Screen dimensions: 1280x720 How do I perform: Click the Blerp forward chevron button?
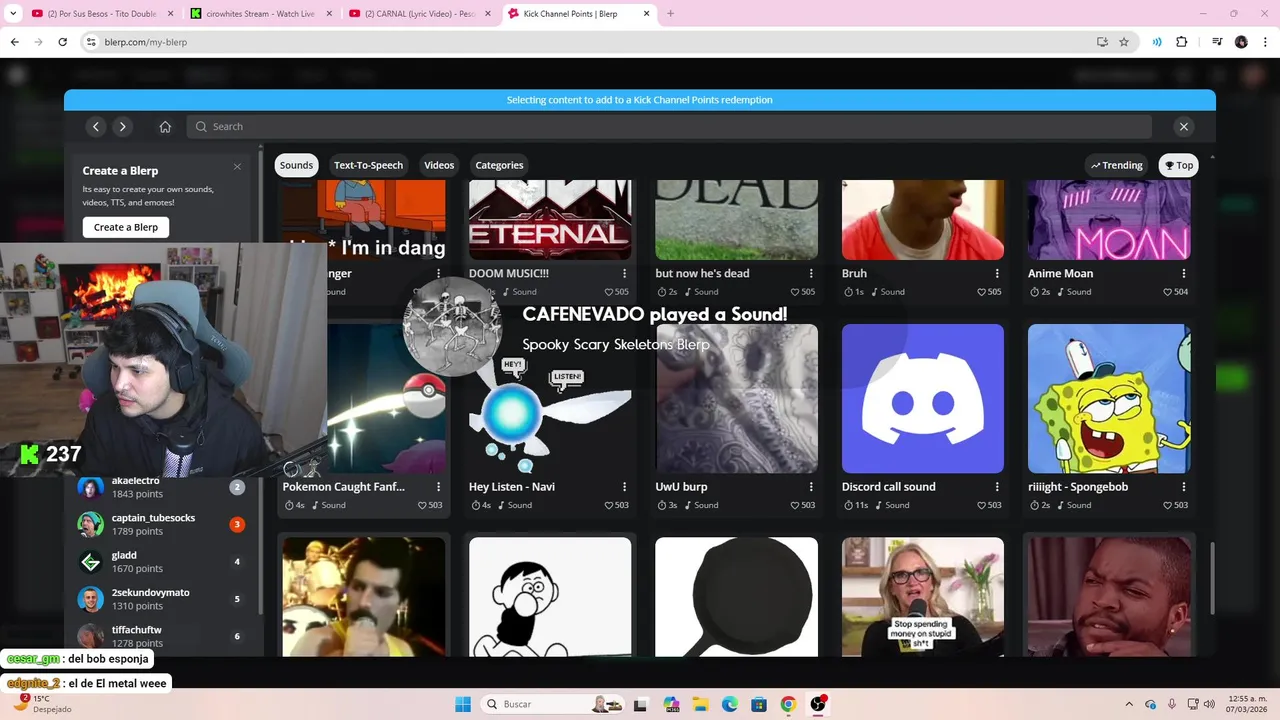(122, 126)
